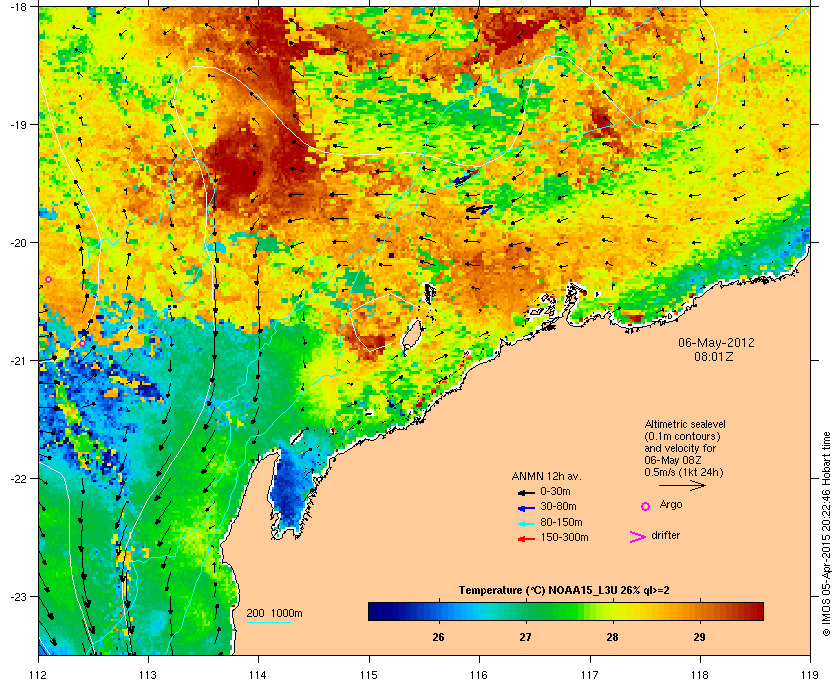This screenshot has height=680, width=840.
Task: Click the latitude axis label '-22'
Action: point(18,479)
